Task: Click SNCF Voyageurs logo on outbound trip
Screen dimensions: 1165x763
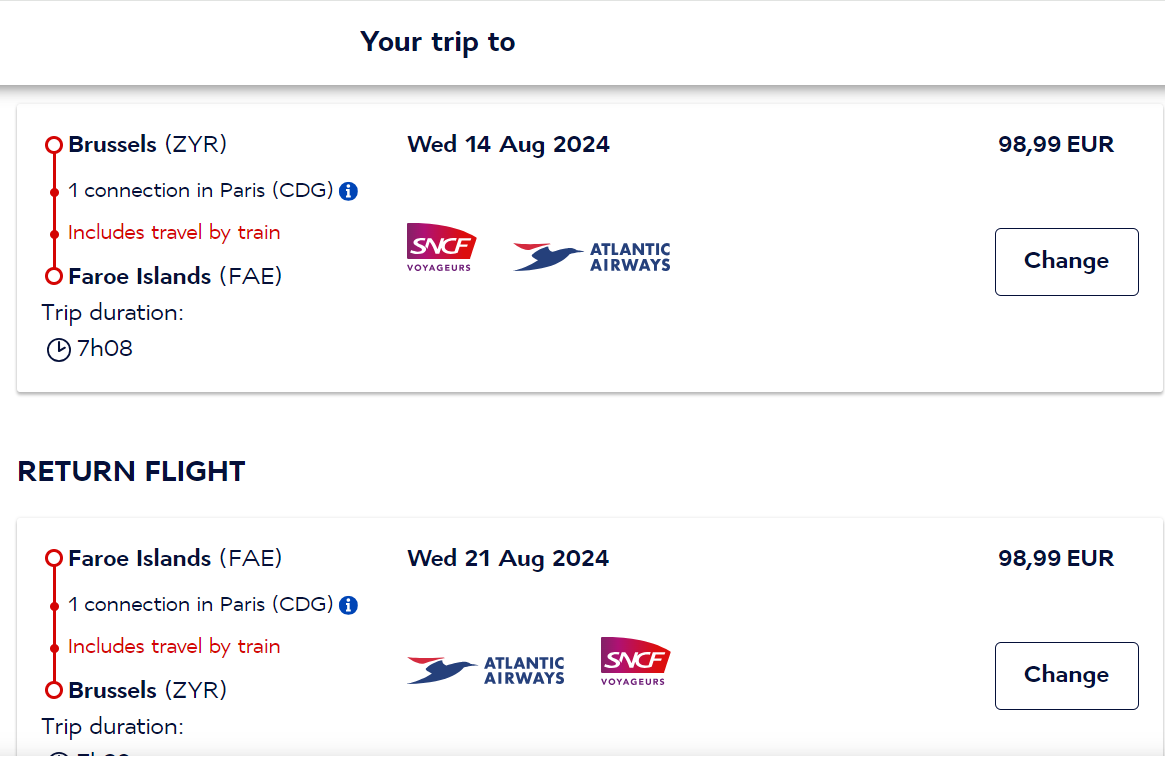Action: coord(441,247)
